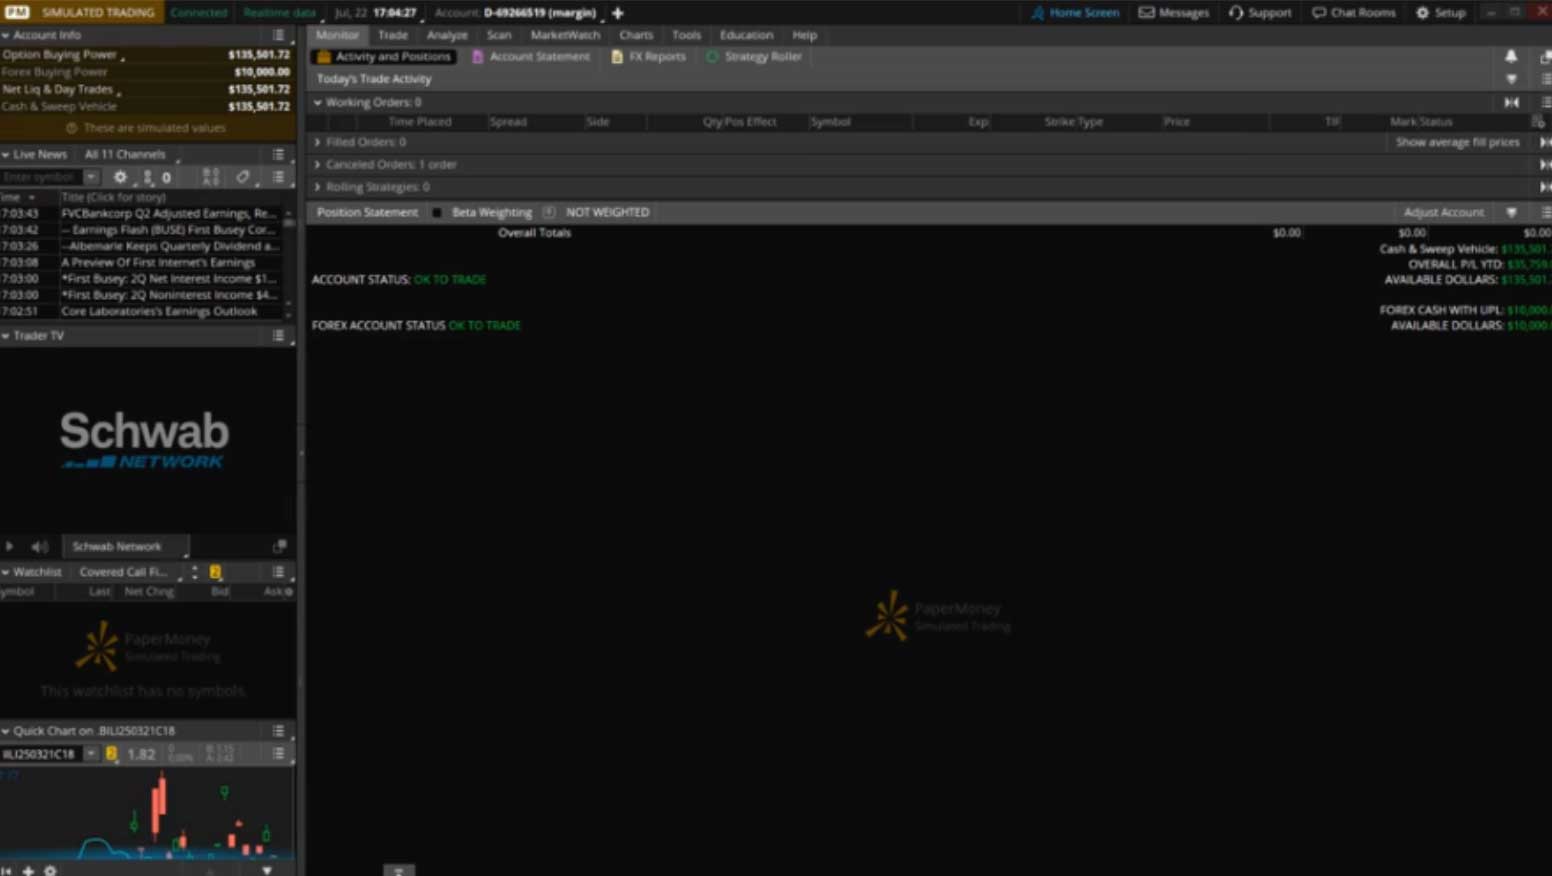Click the Live News symbol entry field
The height and width of the screenshot is (876, 1552).
click(40, 177)
